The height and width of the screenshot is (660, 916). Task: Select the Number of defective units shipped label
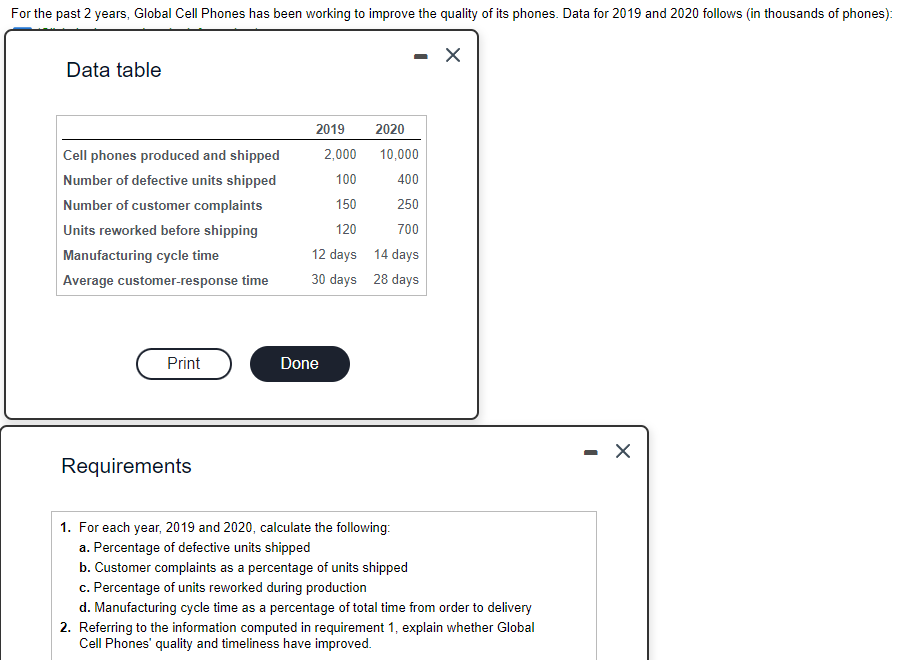(x=169, y=179)
